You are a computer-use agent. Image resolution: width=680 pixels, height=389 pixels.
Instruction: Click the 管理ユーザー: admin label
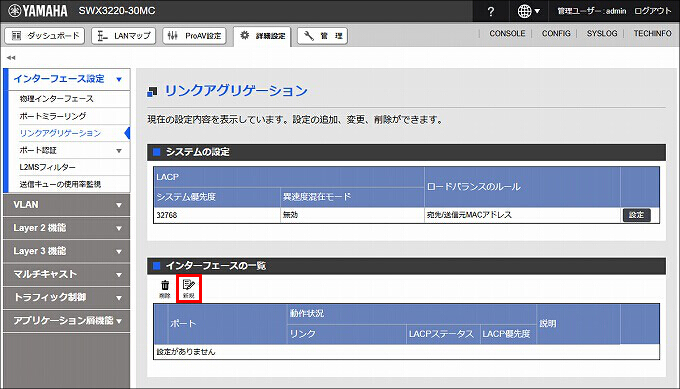pyautogui.click(x=592, y=11)
